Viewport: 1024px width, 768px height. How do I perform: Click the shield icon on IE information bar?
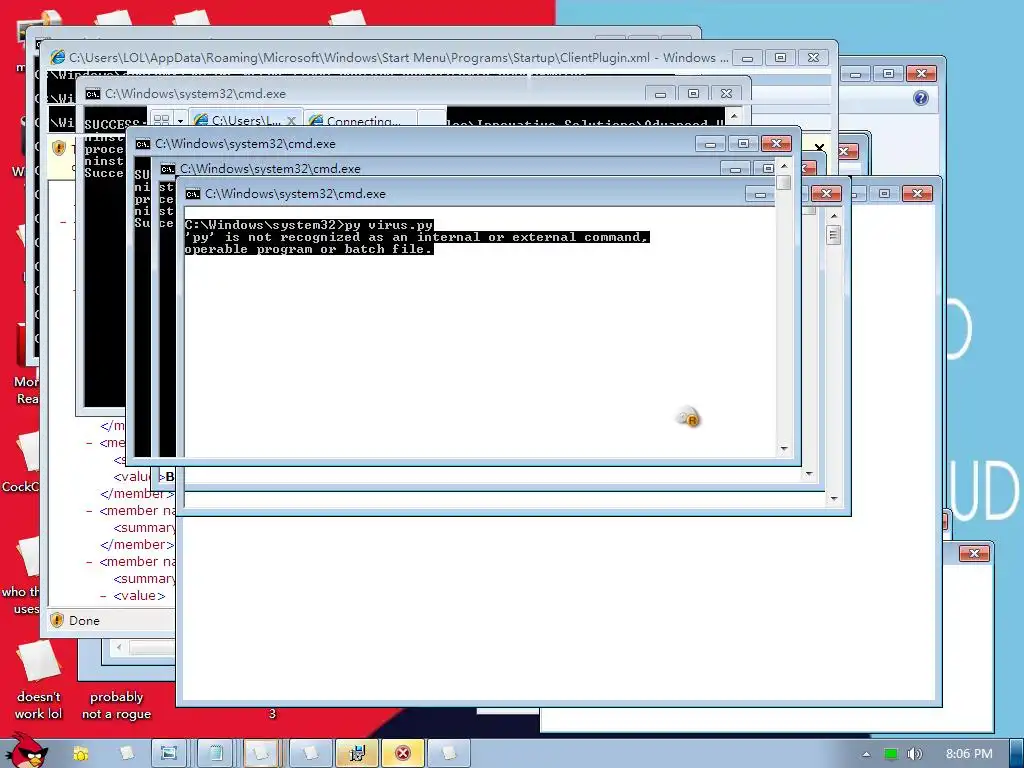pos(59,148)
